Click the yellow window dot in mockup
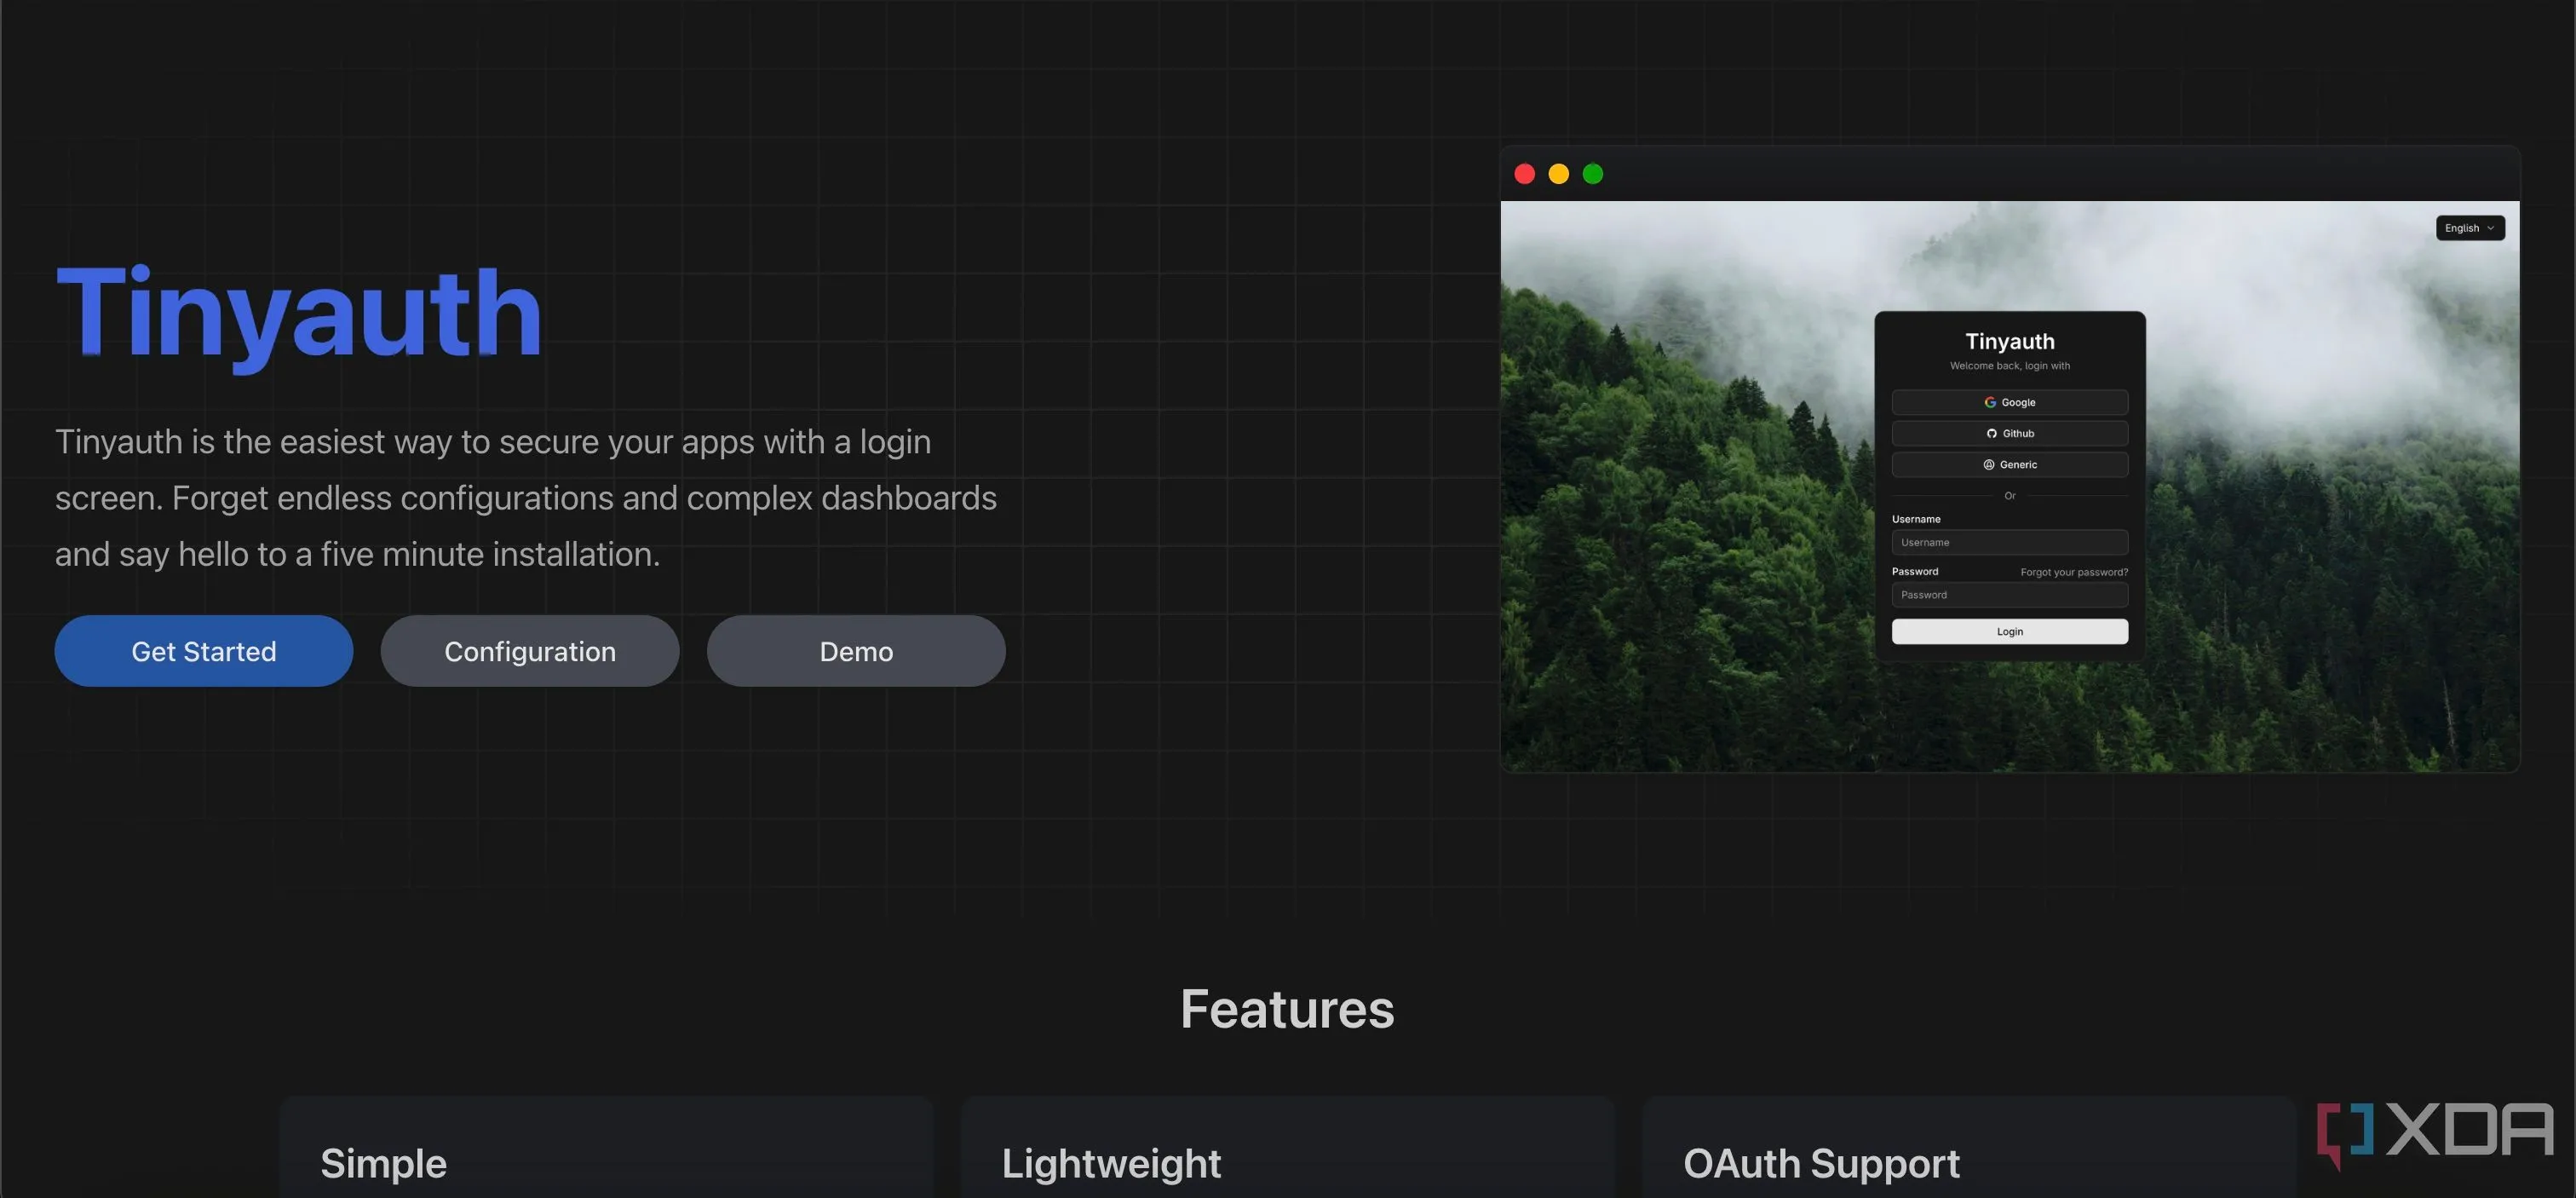The width and height of the screenshot is (2576, 1198). pyautogui.click(x=1559, y=174)
